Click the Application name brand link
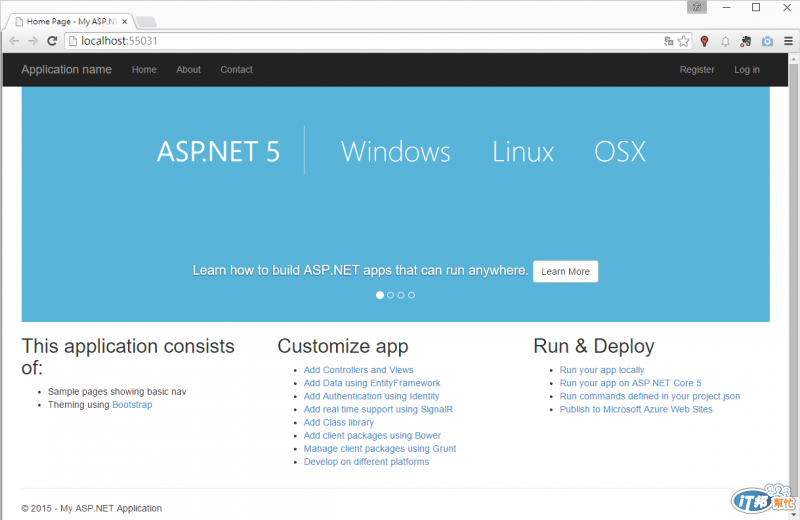Screen dimensions: 800x520 (x=66, y=69)
